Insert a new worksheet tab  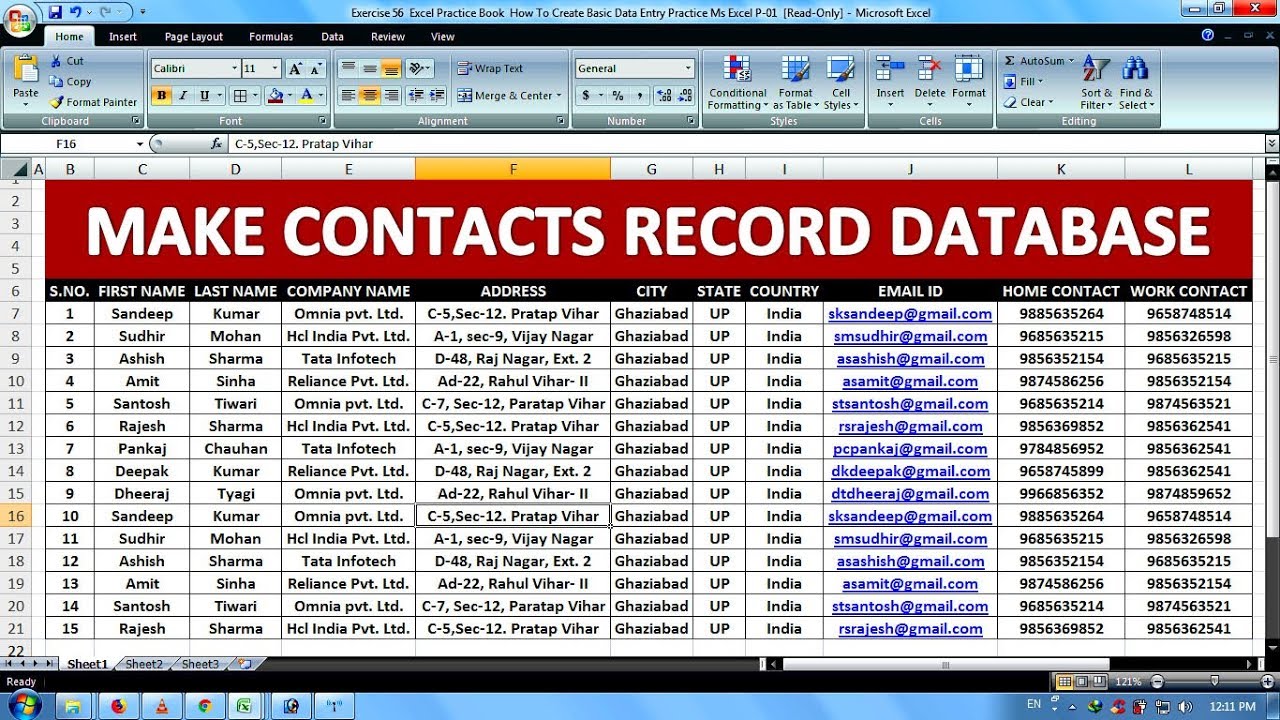[245, 664]
